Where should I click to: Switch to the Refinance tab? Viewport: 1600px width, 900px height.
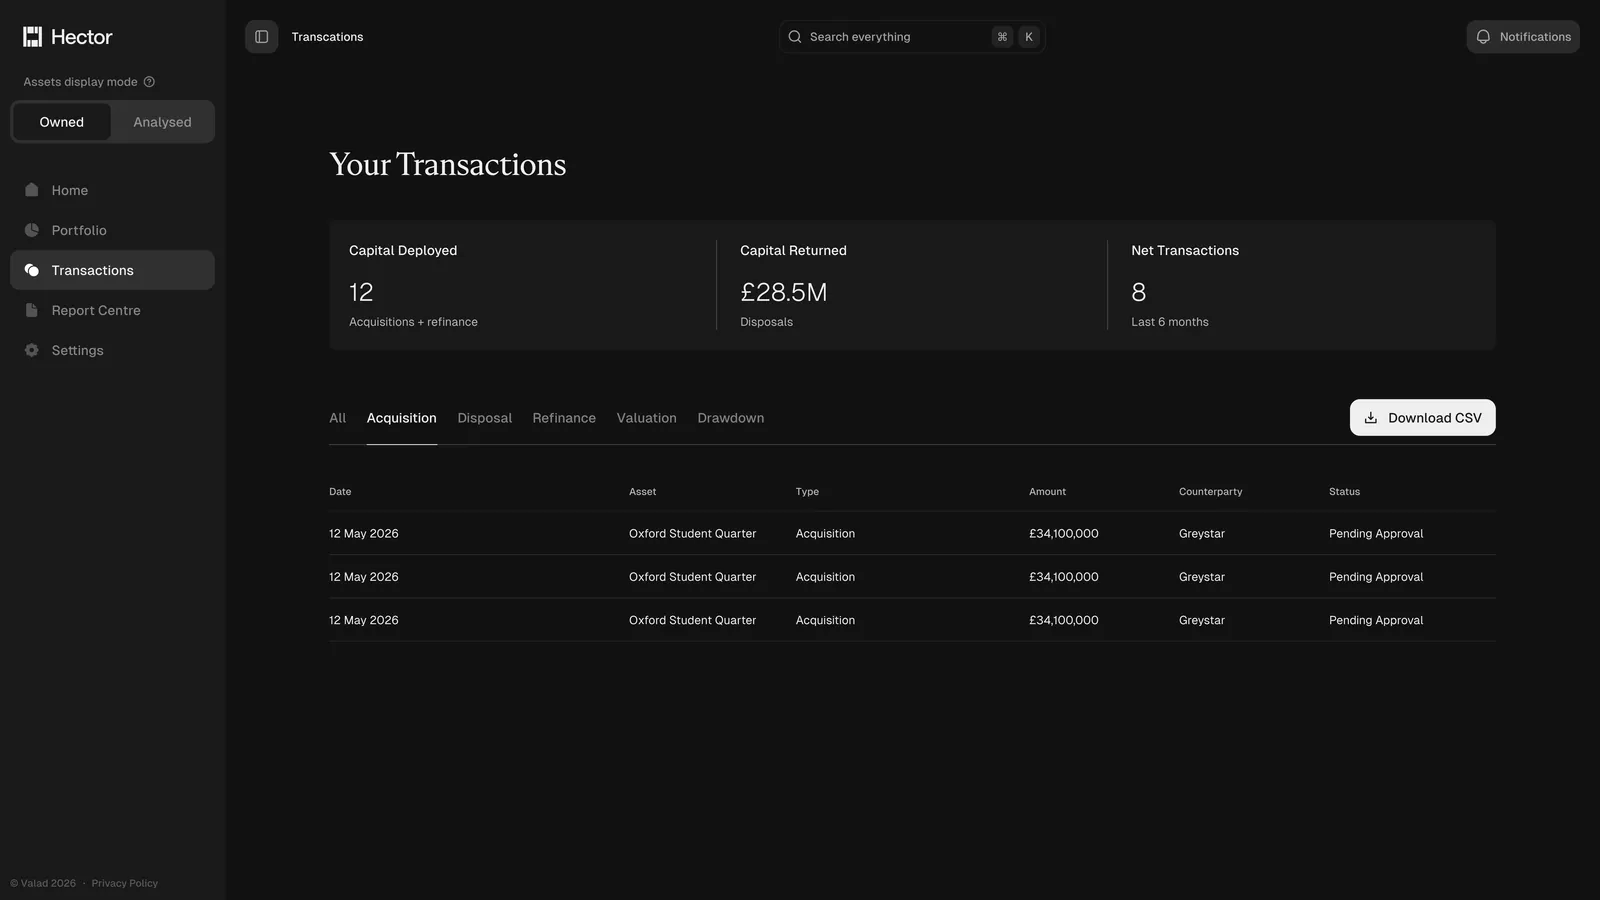pyautogui.click(x=564, y=418)
